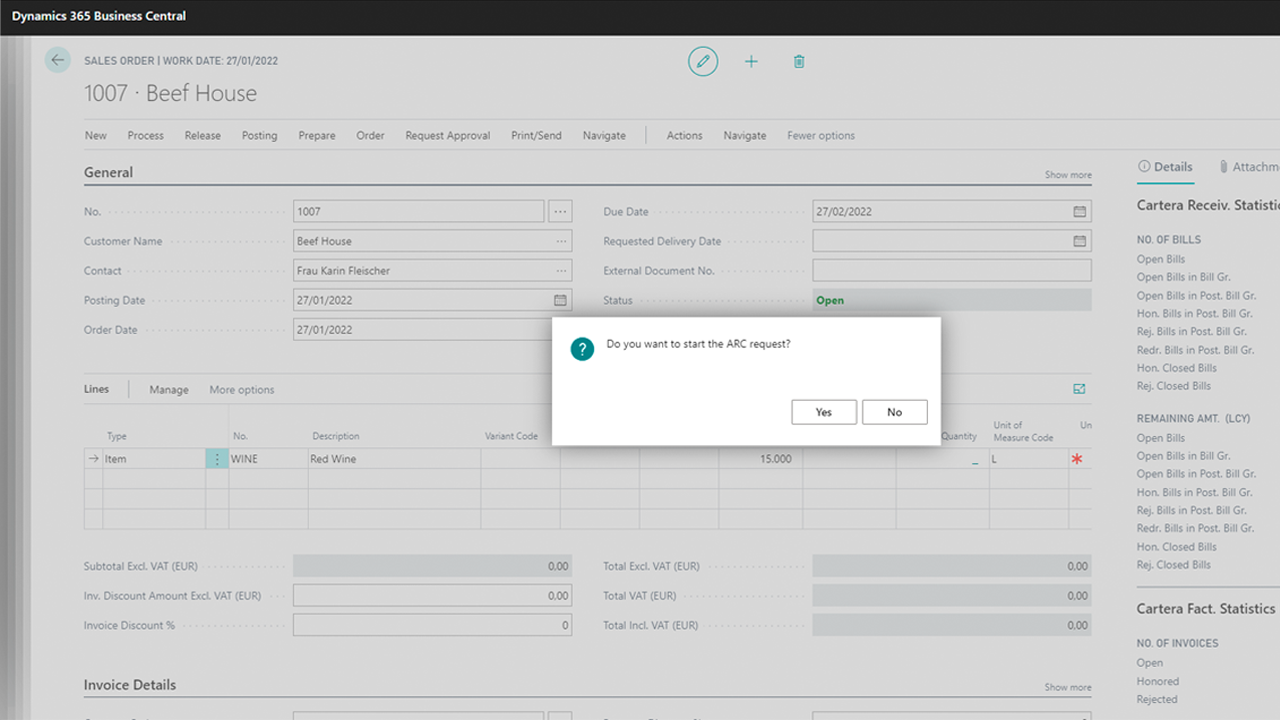Click No in the ARC dialog

[894, 412]
